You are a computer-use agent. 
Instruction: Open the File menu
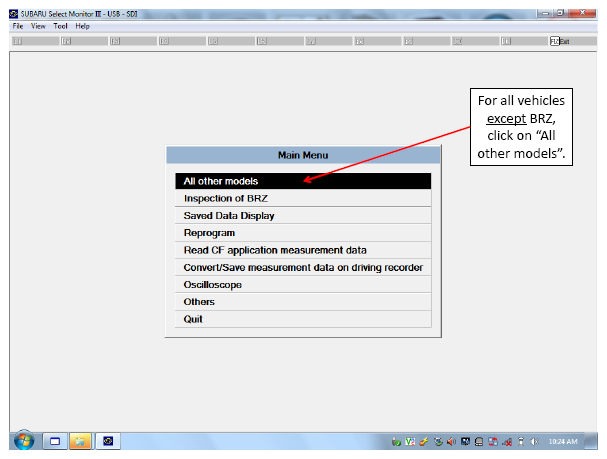[x=18, y=26]
